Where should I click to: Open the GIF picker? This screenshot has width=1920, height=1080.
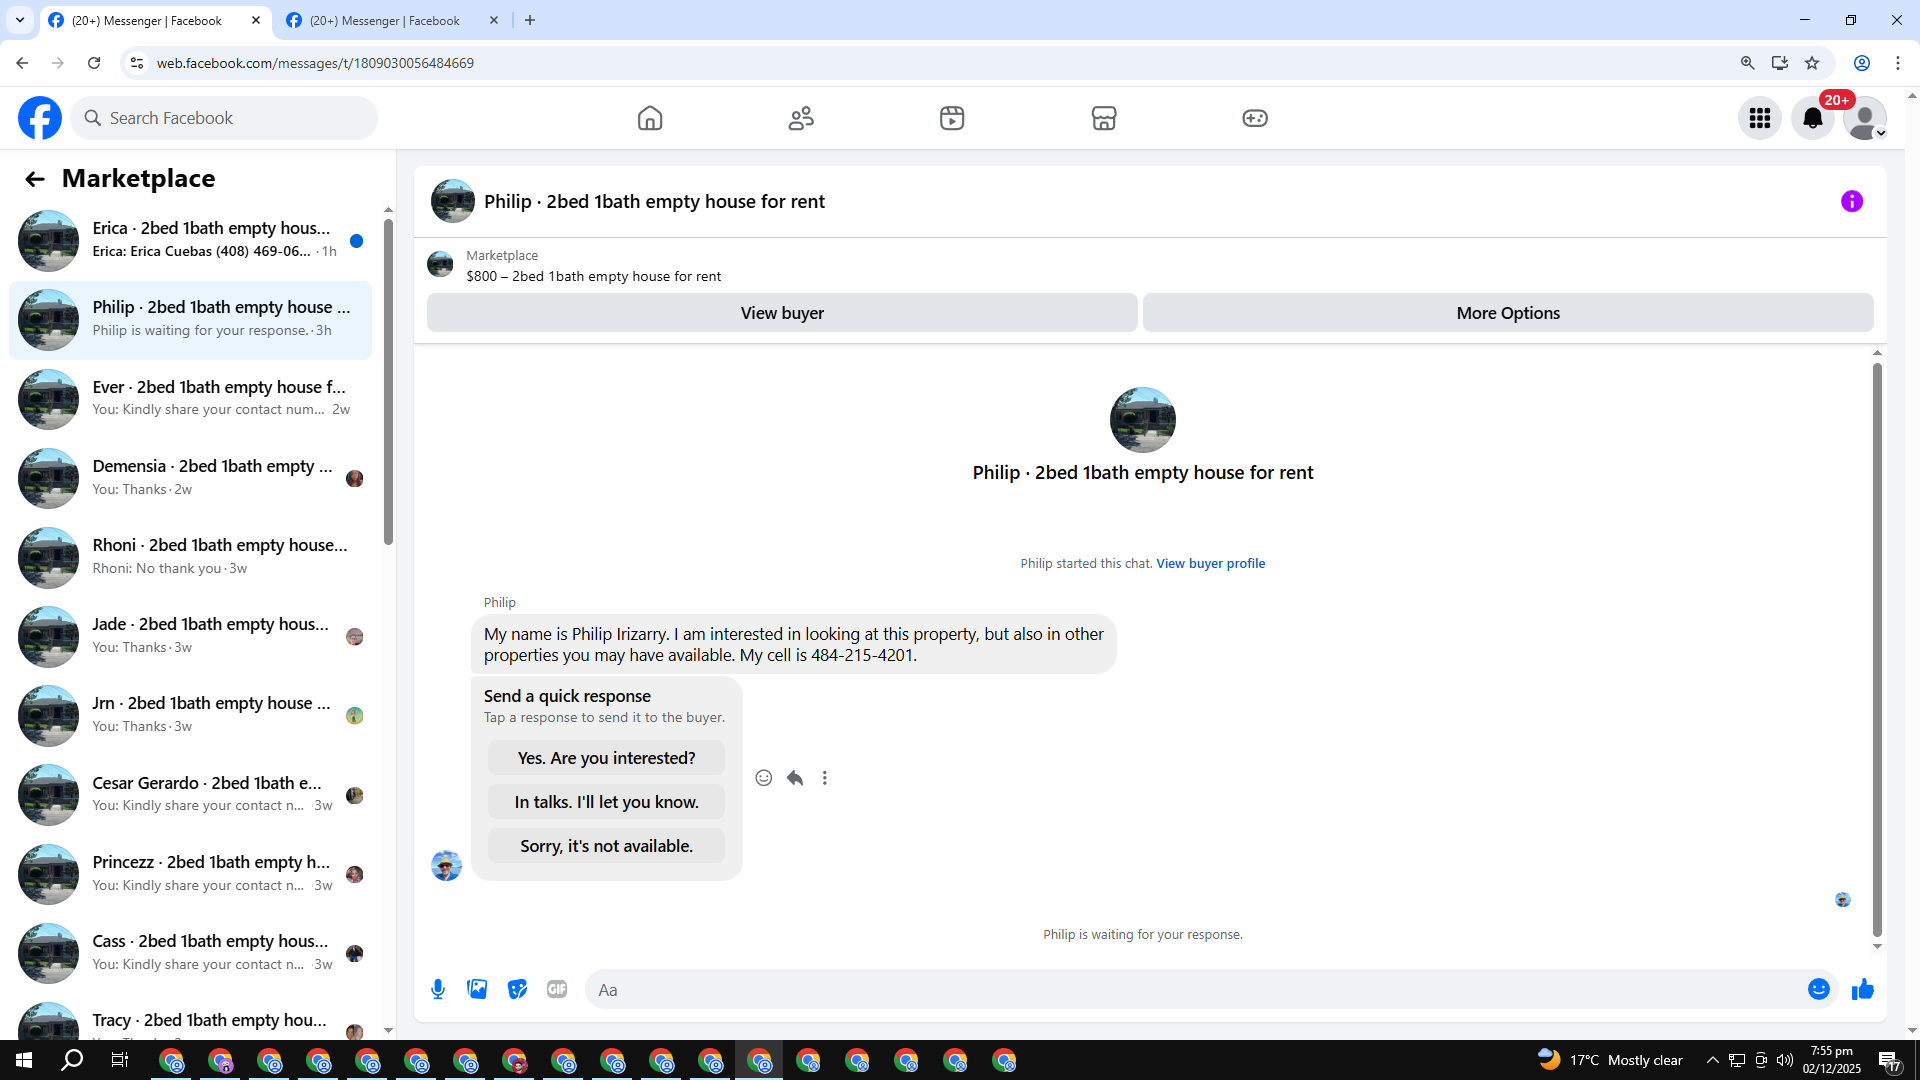pos(557,989)
